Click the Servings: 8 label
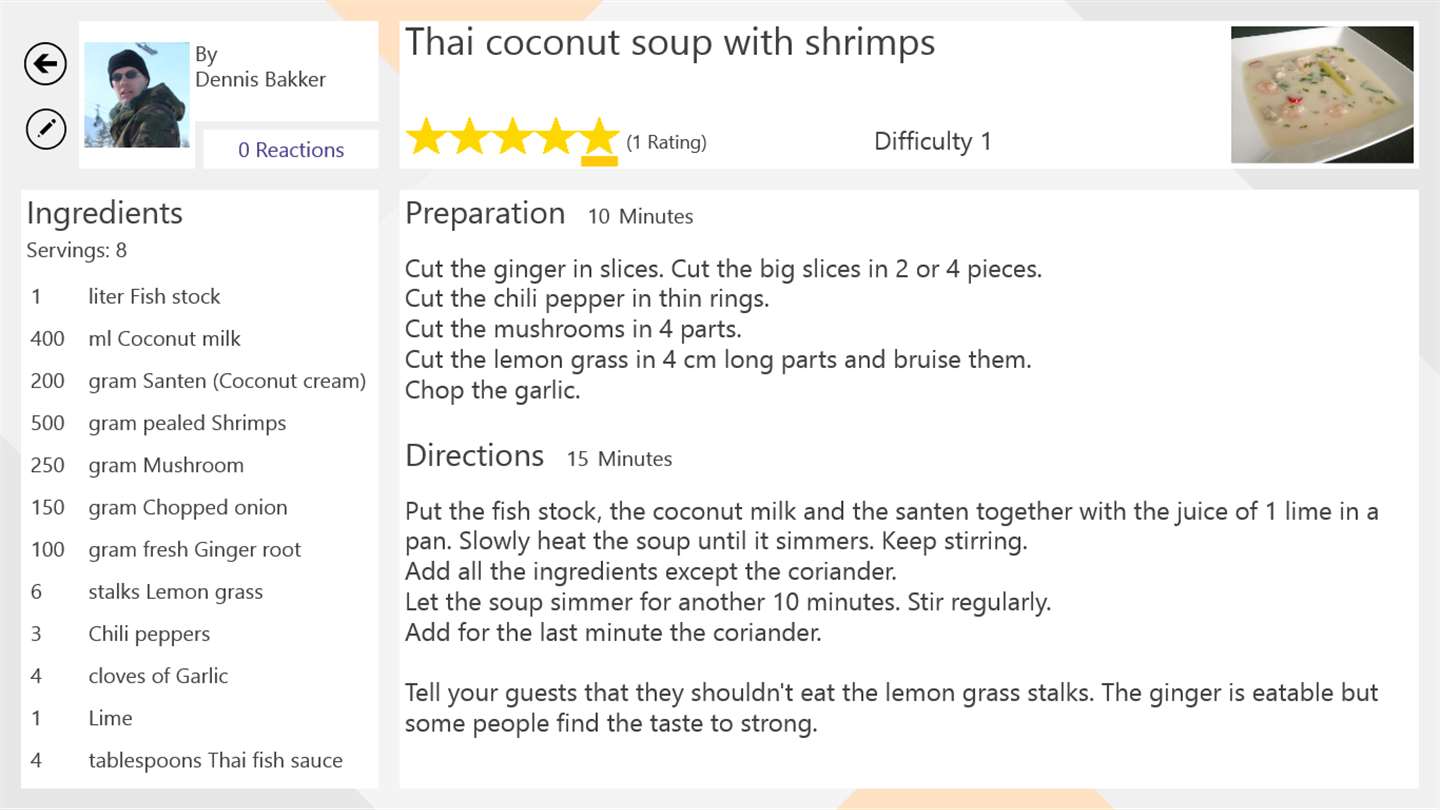This screenshot has height=810, width=1440. pos(77,250)
